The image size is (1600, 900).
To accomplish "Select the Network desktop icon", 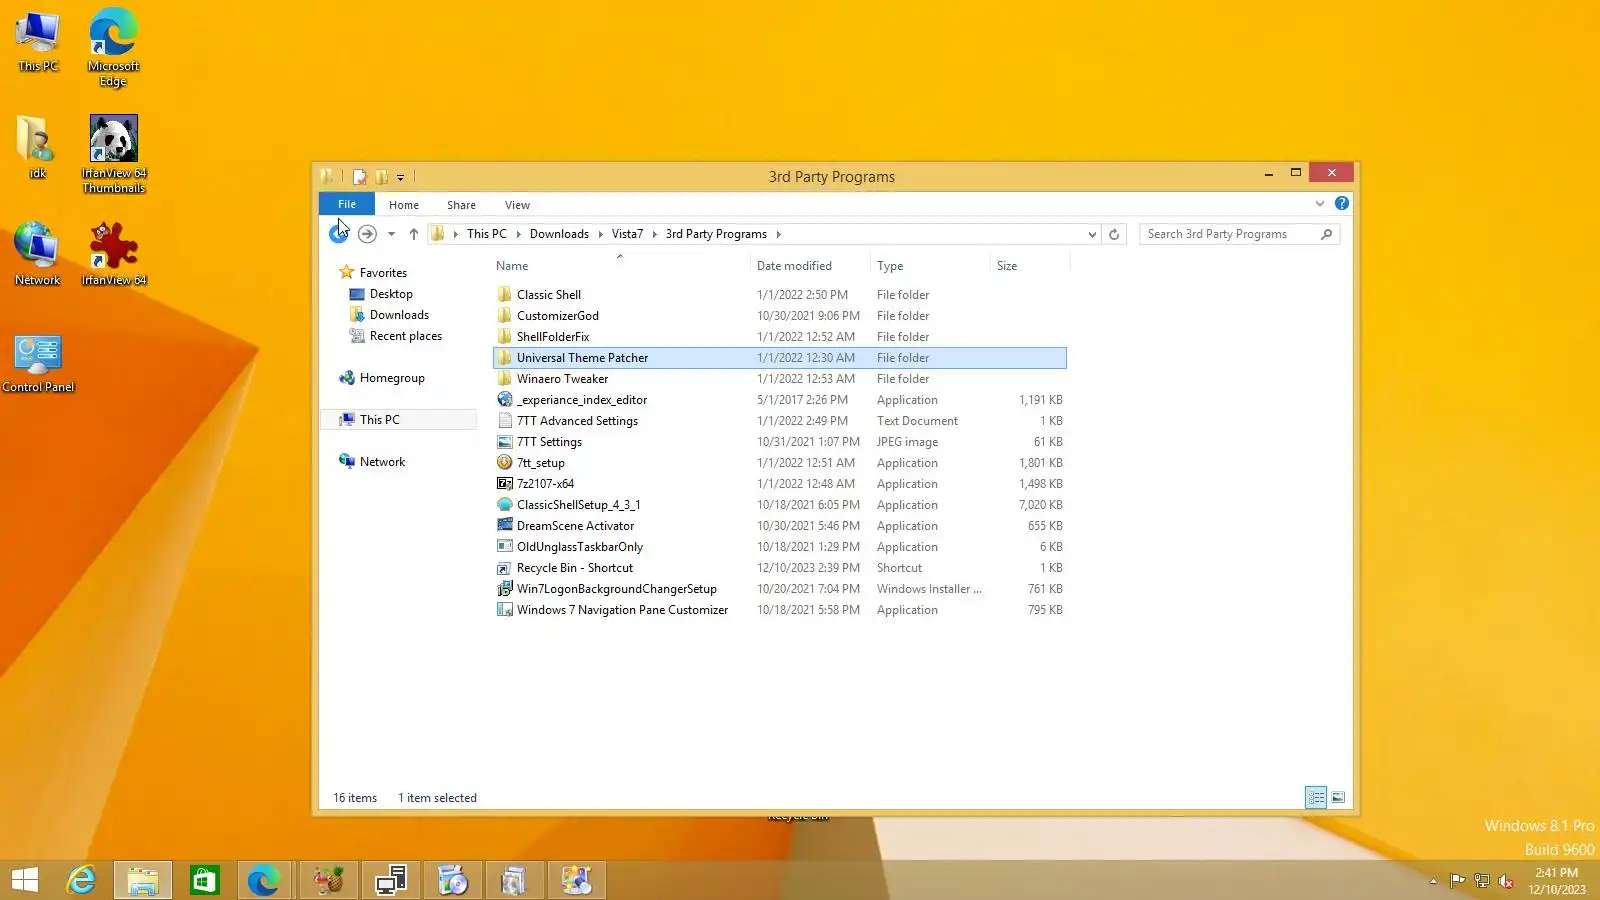I will coord(38,254).
